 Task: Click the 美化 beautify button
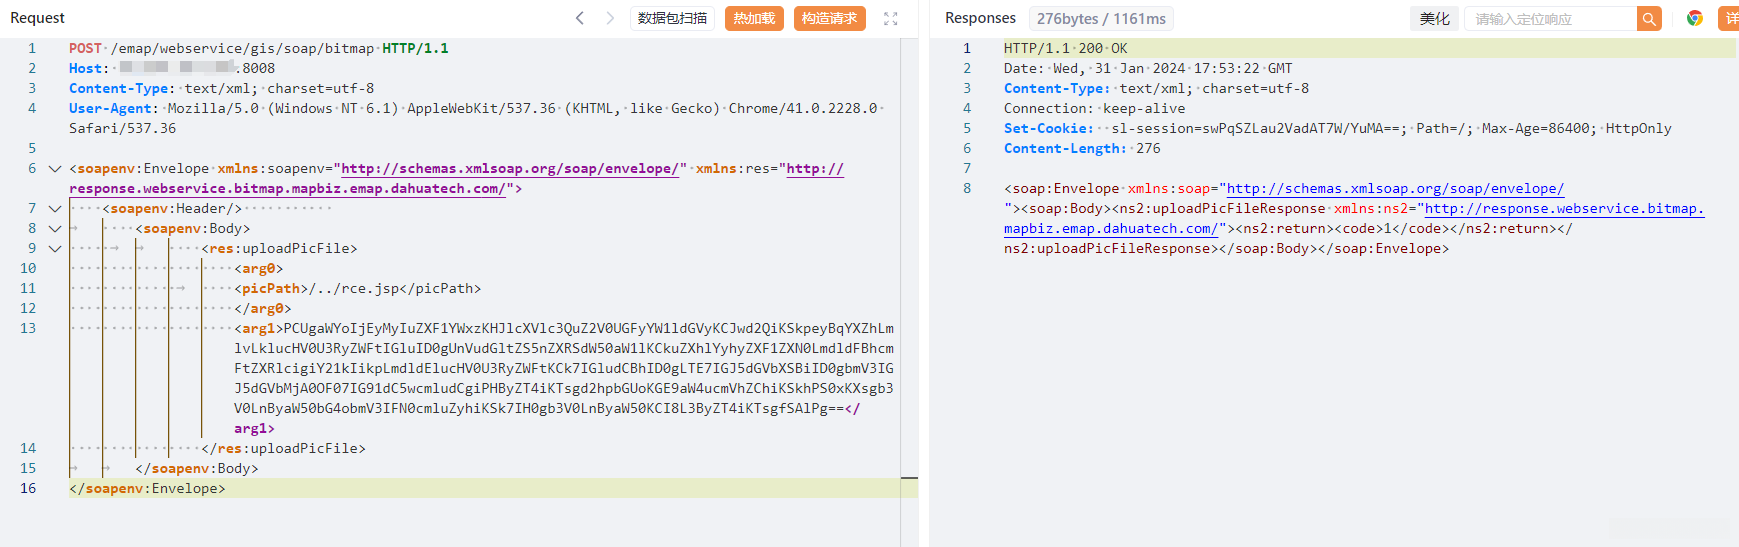click(x=1434, y=18)
